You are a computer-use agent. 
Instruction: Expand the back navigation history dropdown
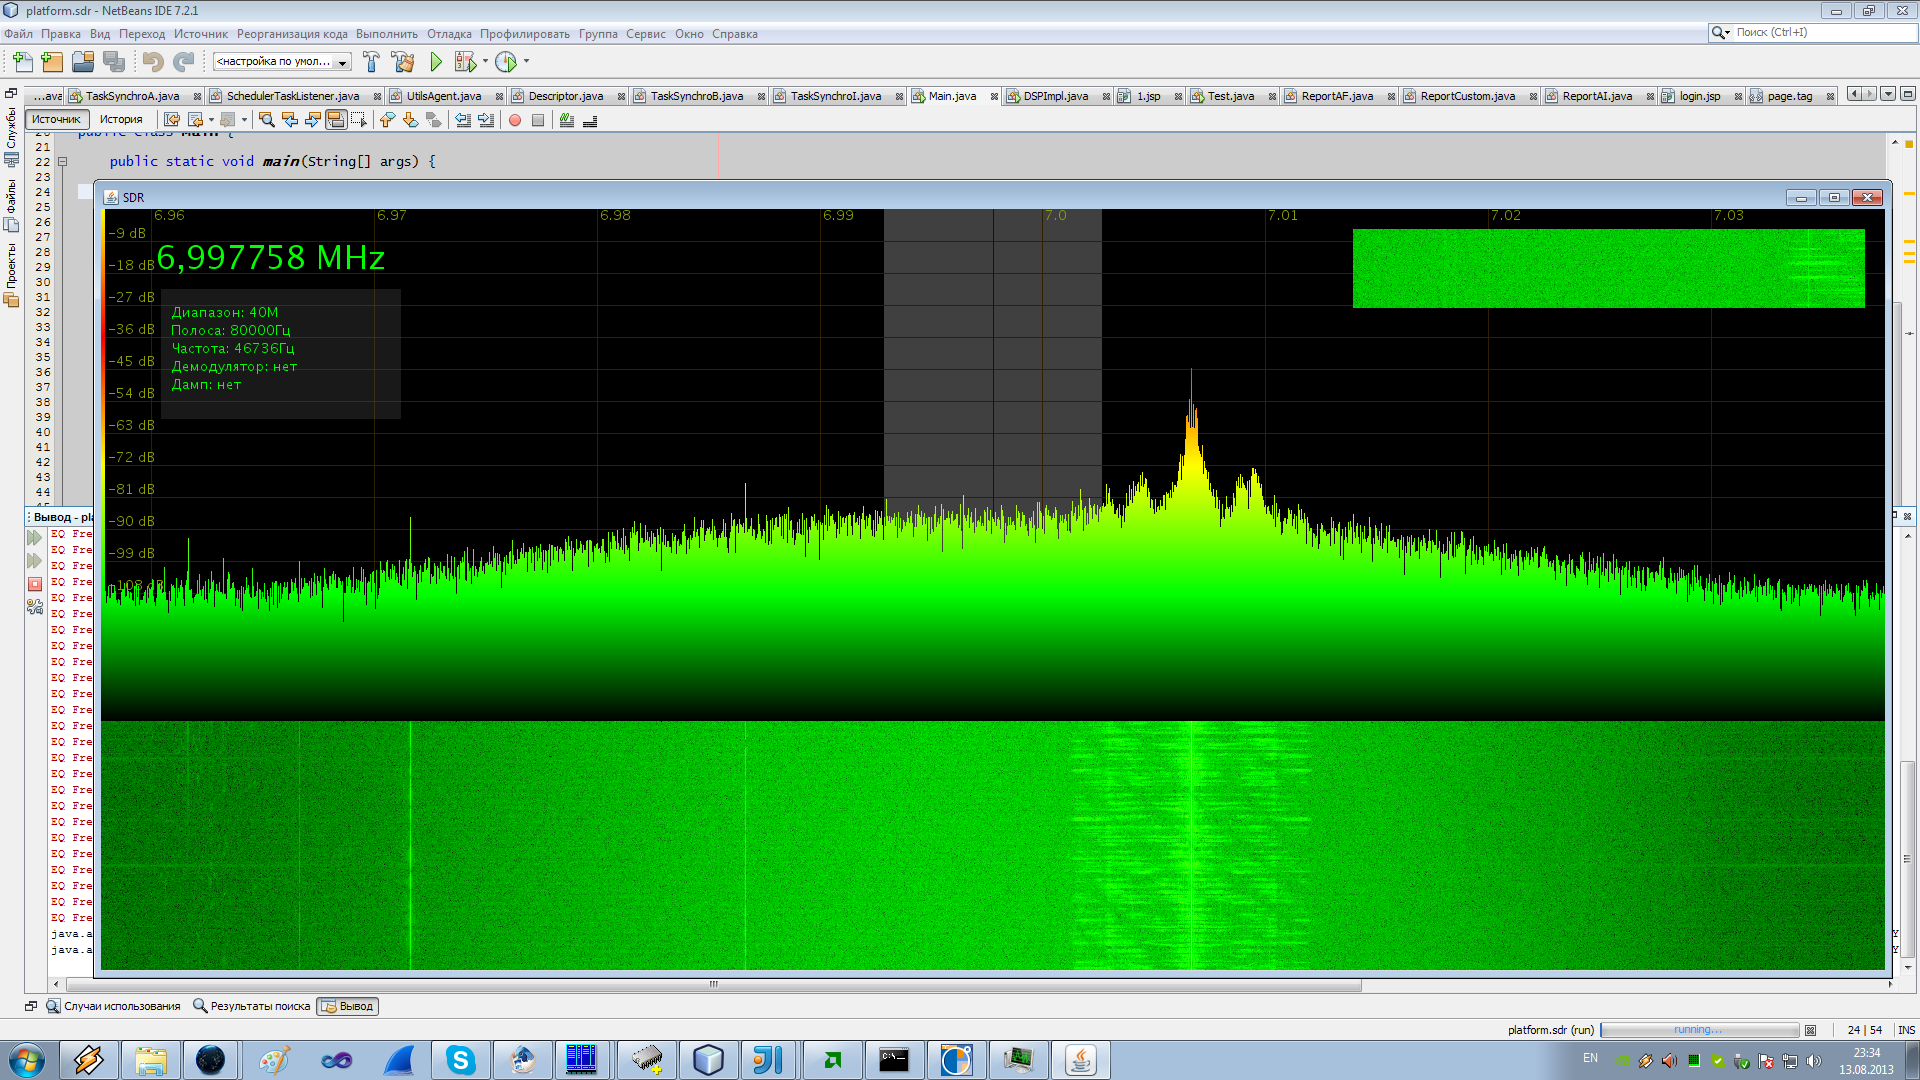[x=211, y=120]
